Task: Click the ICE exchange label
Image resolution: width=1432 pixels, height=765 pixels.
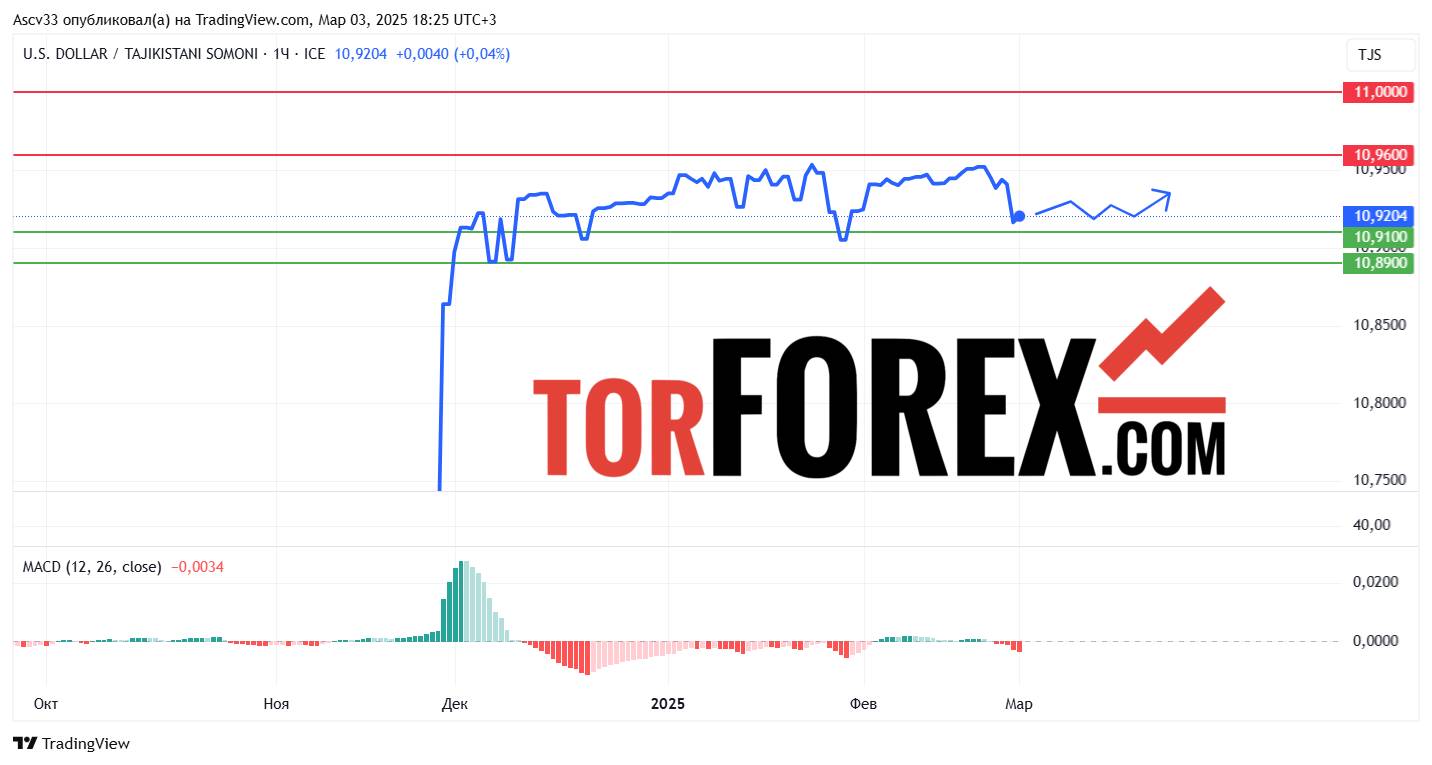Action: click(314, 54)
